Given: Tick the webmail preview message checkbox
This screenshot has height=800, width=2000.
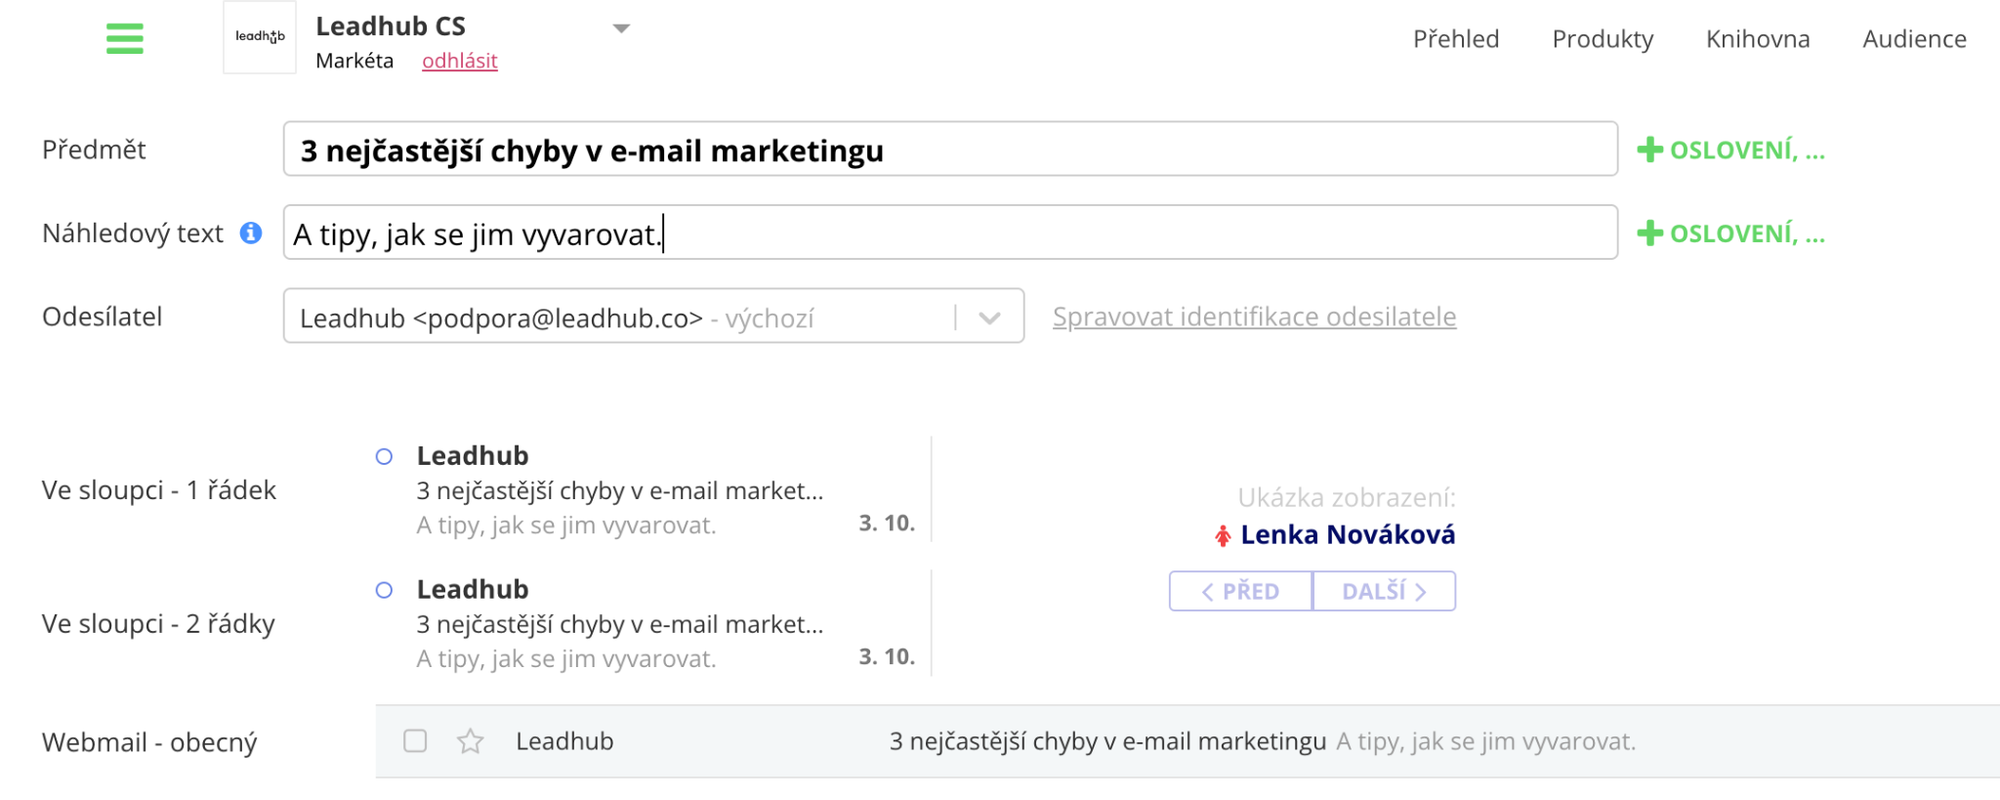Looking at the screenshot, I should [415, 741].
